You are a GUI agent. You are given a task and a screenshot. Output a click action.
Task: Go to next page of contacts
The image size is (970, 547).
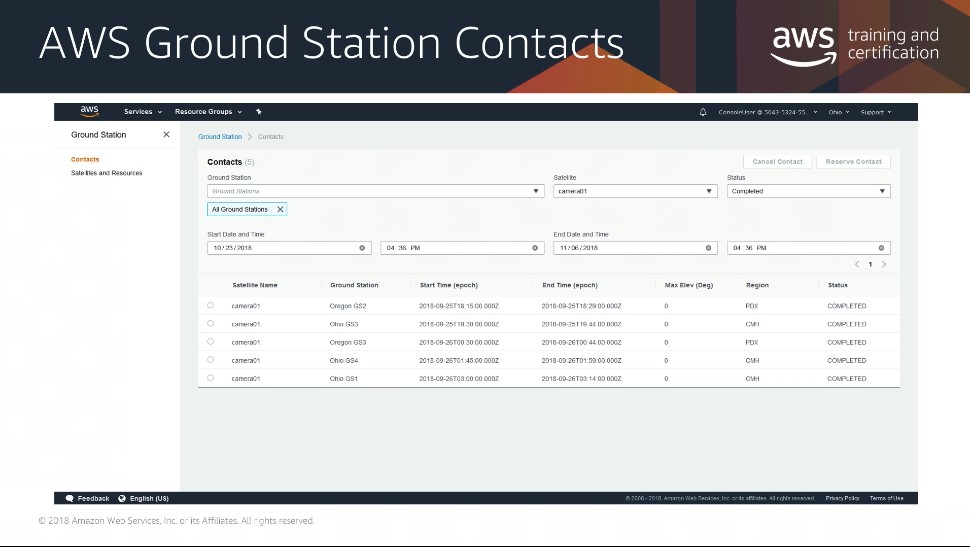tap(884, 264)
